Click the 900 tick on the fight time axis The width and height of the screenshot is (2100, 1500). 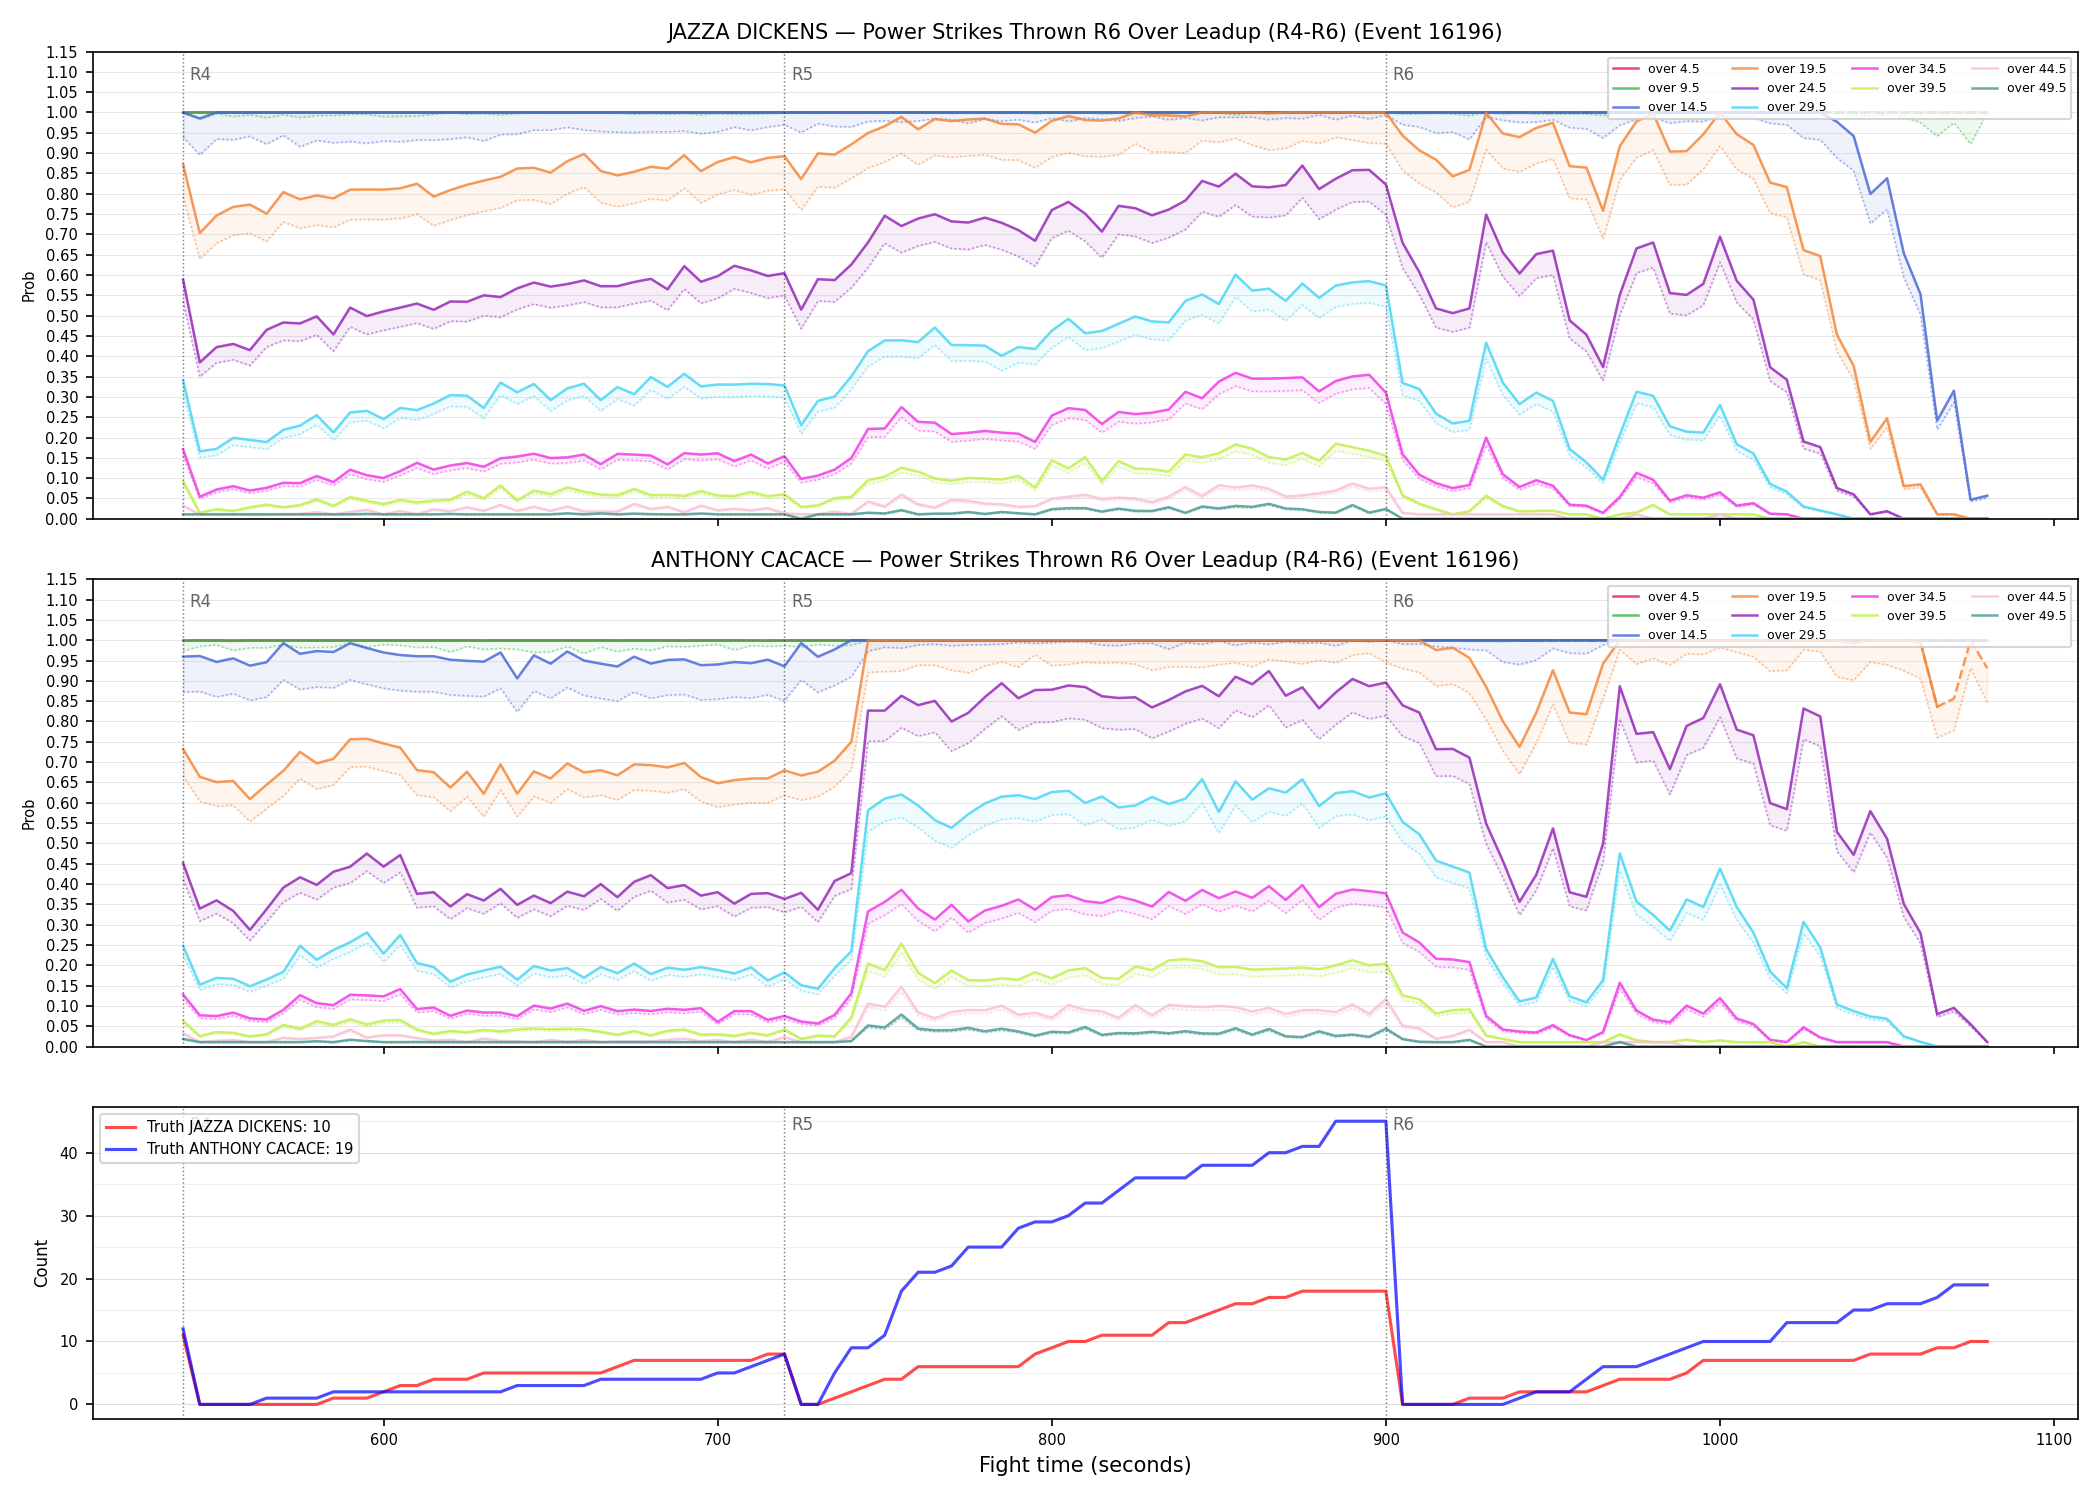(1385, 1439)
